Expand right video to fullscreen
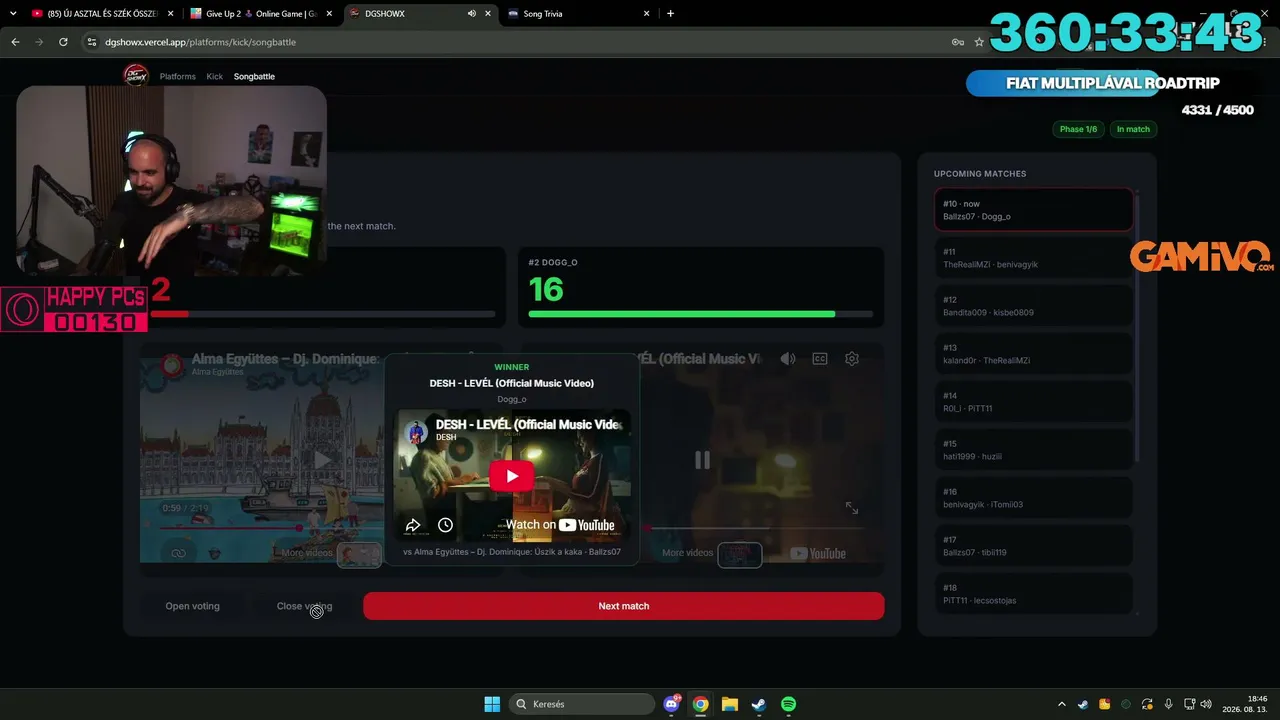Viewport: 1280px width, 720px height. click(x=851, y=508)
